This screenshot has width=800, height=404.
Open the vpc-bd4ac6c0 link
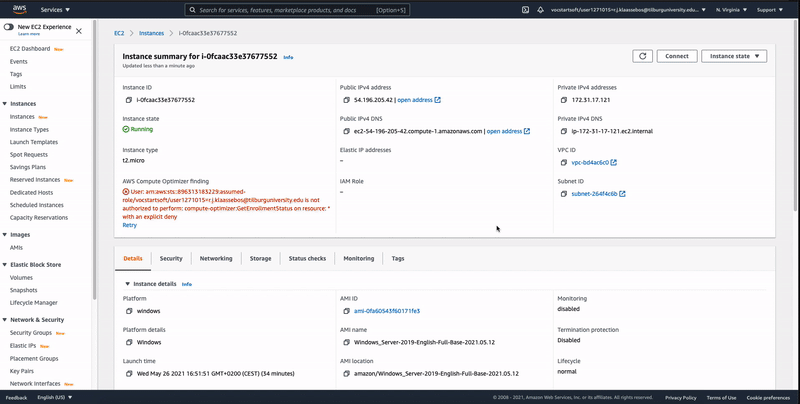589,162
